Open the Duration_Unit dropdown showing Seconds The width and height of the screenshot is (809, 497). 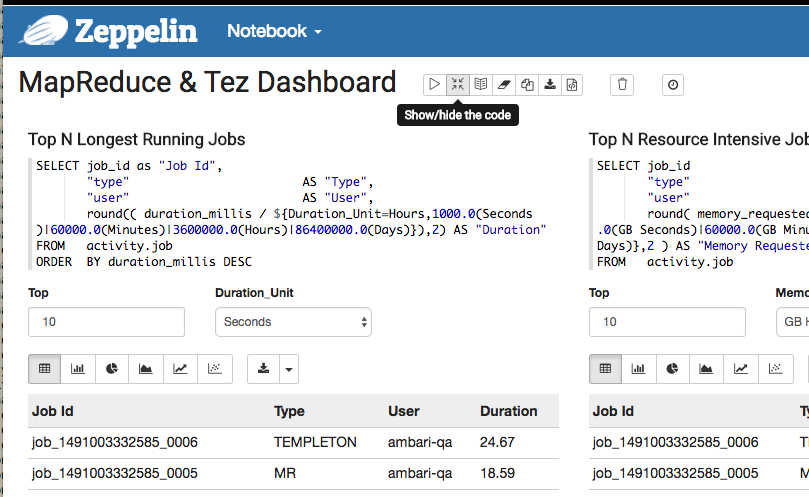click(x=293, y=322)
